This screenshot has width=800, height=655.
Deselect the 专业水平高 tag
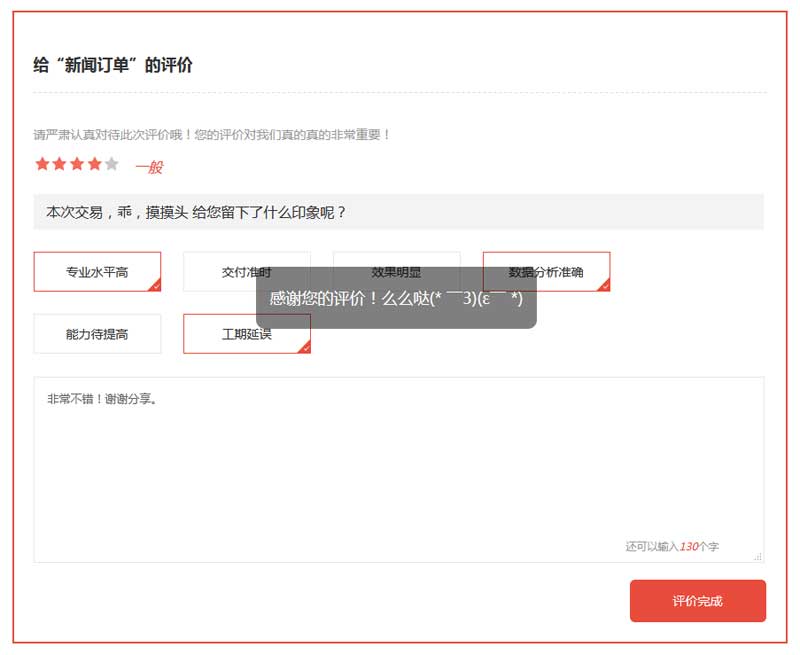tap(97, 272)
